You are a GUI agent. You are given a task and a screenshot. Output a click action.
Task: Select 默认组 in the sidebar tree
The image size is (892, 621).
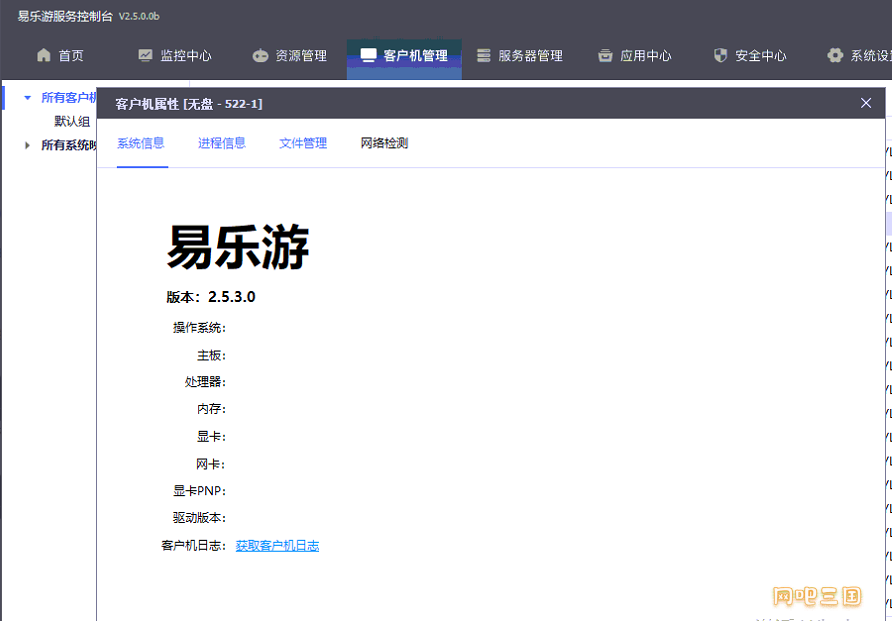(x=72, y=121)
